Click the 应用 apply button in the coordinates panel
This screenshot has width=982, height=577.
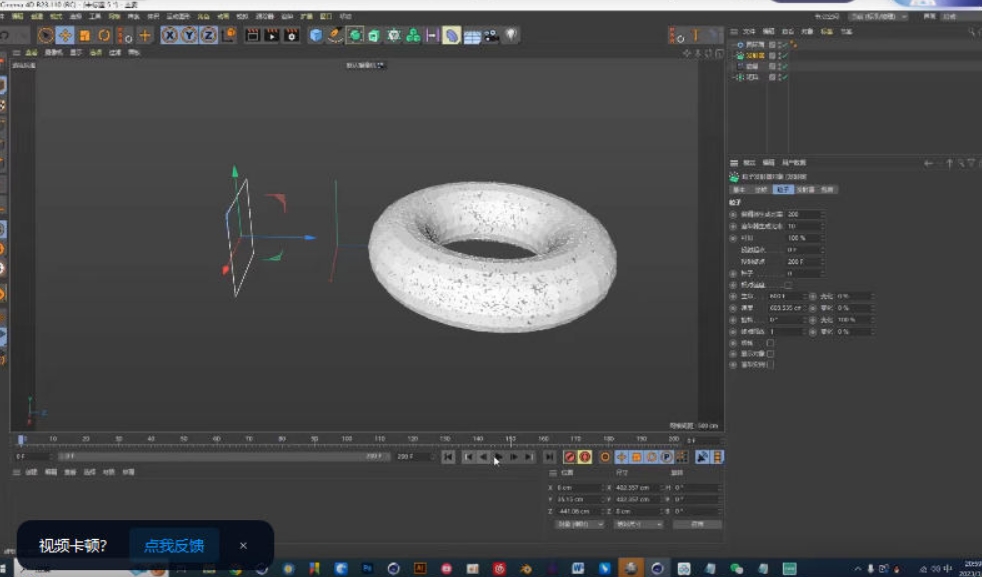696,524
